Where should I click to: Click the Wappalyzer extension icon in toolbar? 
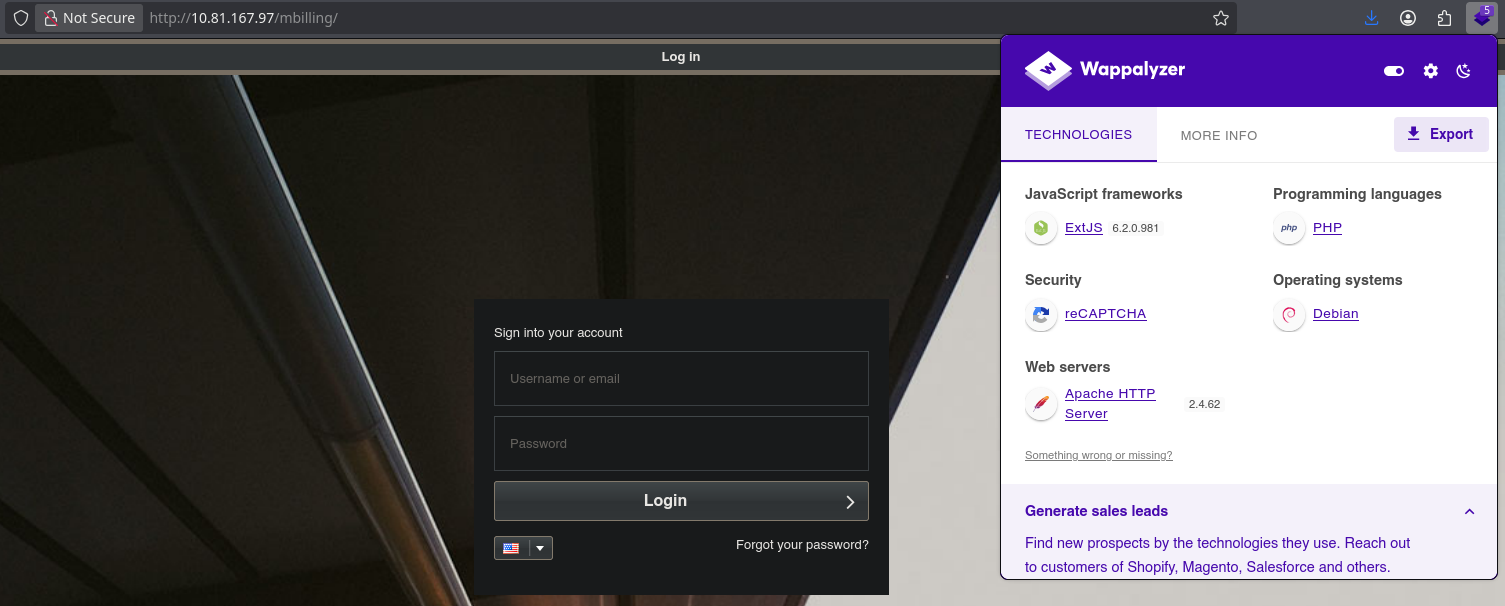[x=1481, y=18]
